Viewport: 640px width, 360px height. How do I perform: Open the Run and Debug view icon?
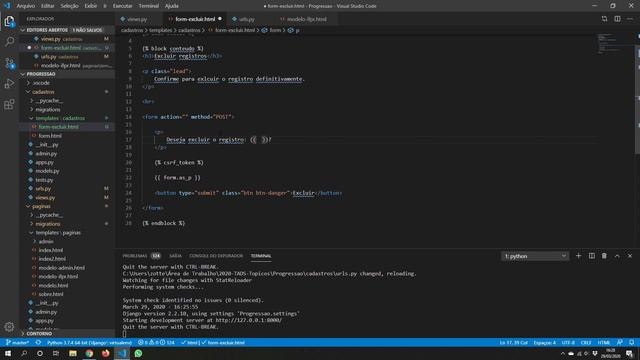(x=9, y=84)
